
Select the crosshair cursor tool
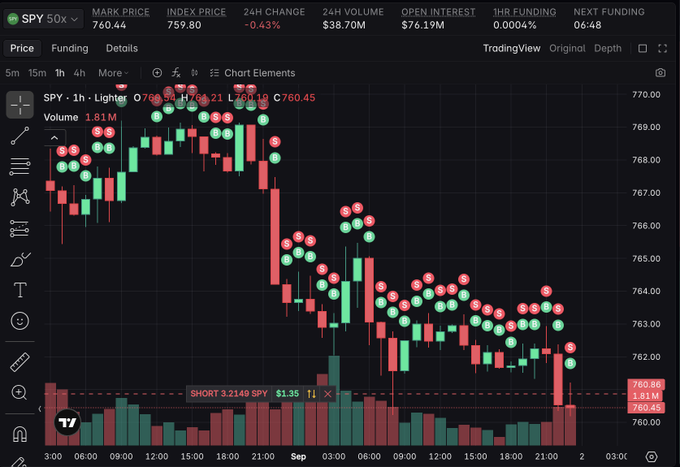point(20,105)
